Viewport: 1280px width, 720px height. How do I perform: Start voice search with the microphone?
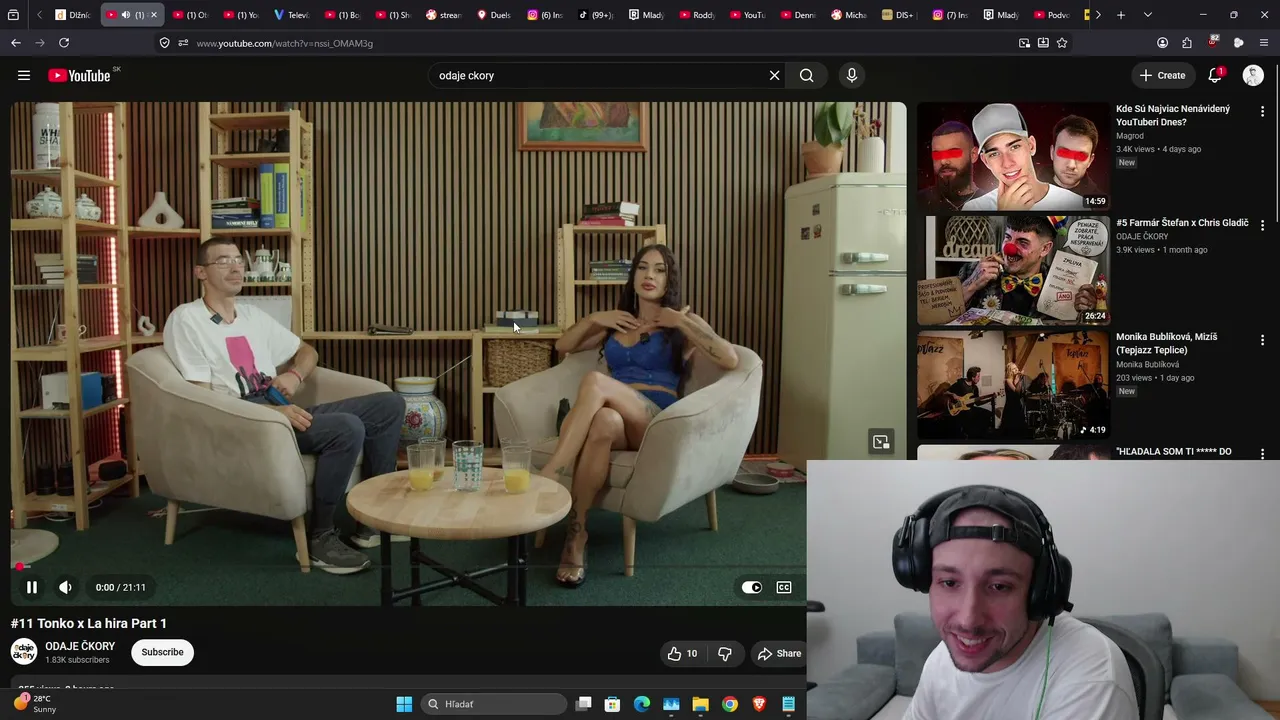pos(852,75)
